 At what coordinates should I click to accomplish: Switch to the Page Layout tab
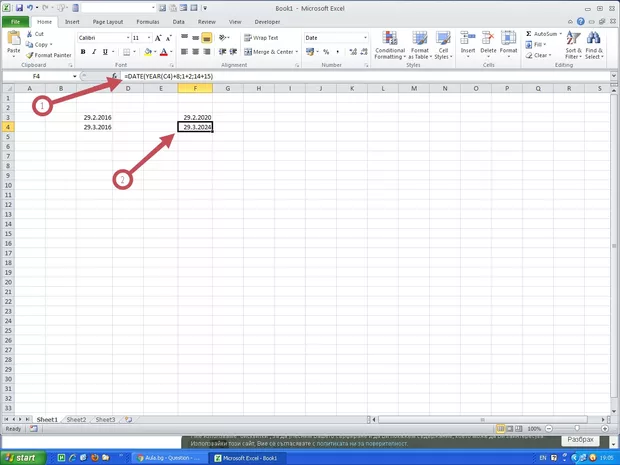coord(108,22)
